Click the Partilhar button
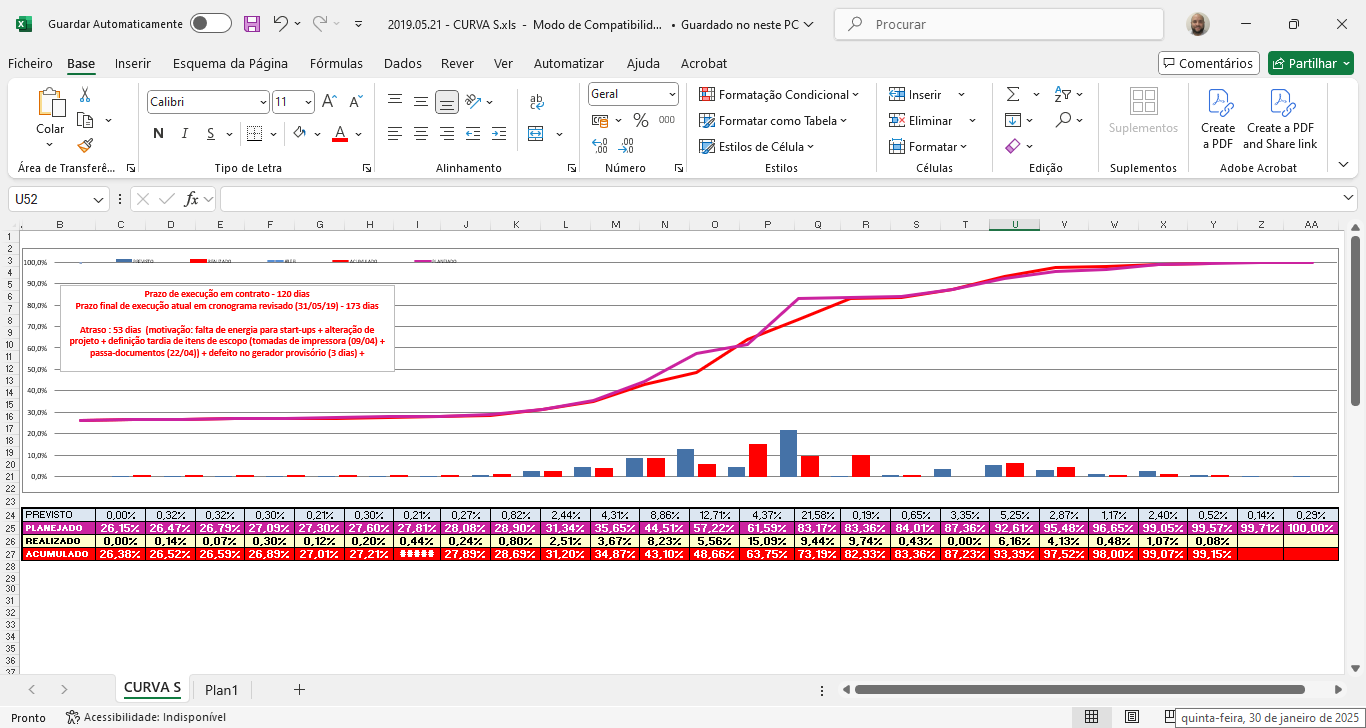The width and height of the screenshot is (1366, 728). [x=1310, y=63]
